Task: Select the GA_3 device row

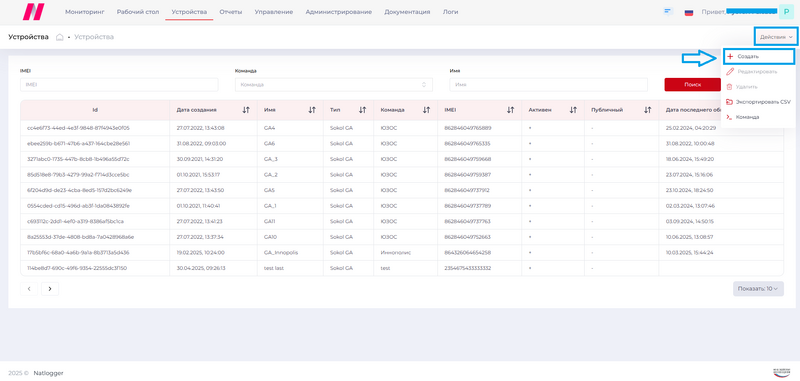Action: [x=402, y=159]
